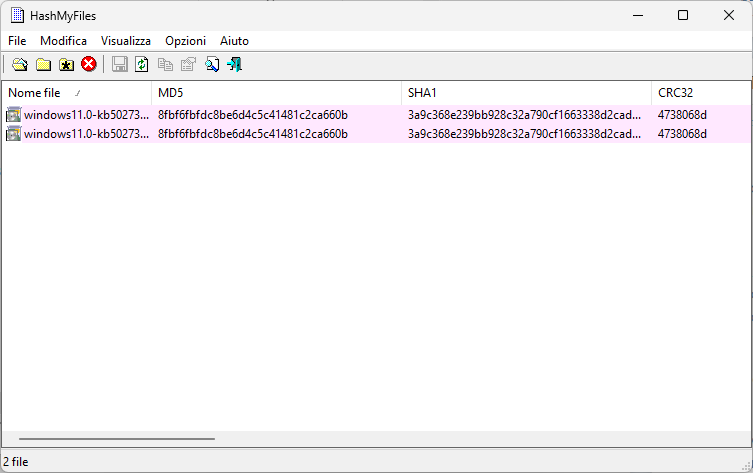This screenshot has width=753, height=473.
Task: Close the HashMyFiles window
Action: pyautogui.click(x=729, y=15)
